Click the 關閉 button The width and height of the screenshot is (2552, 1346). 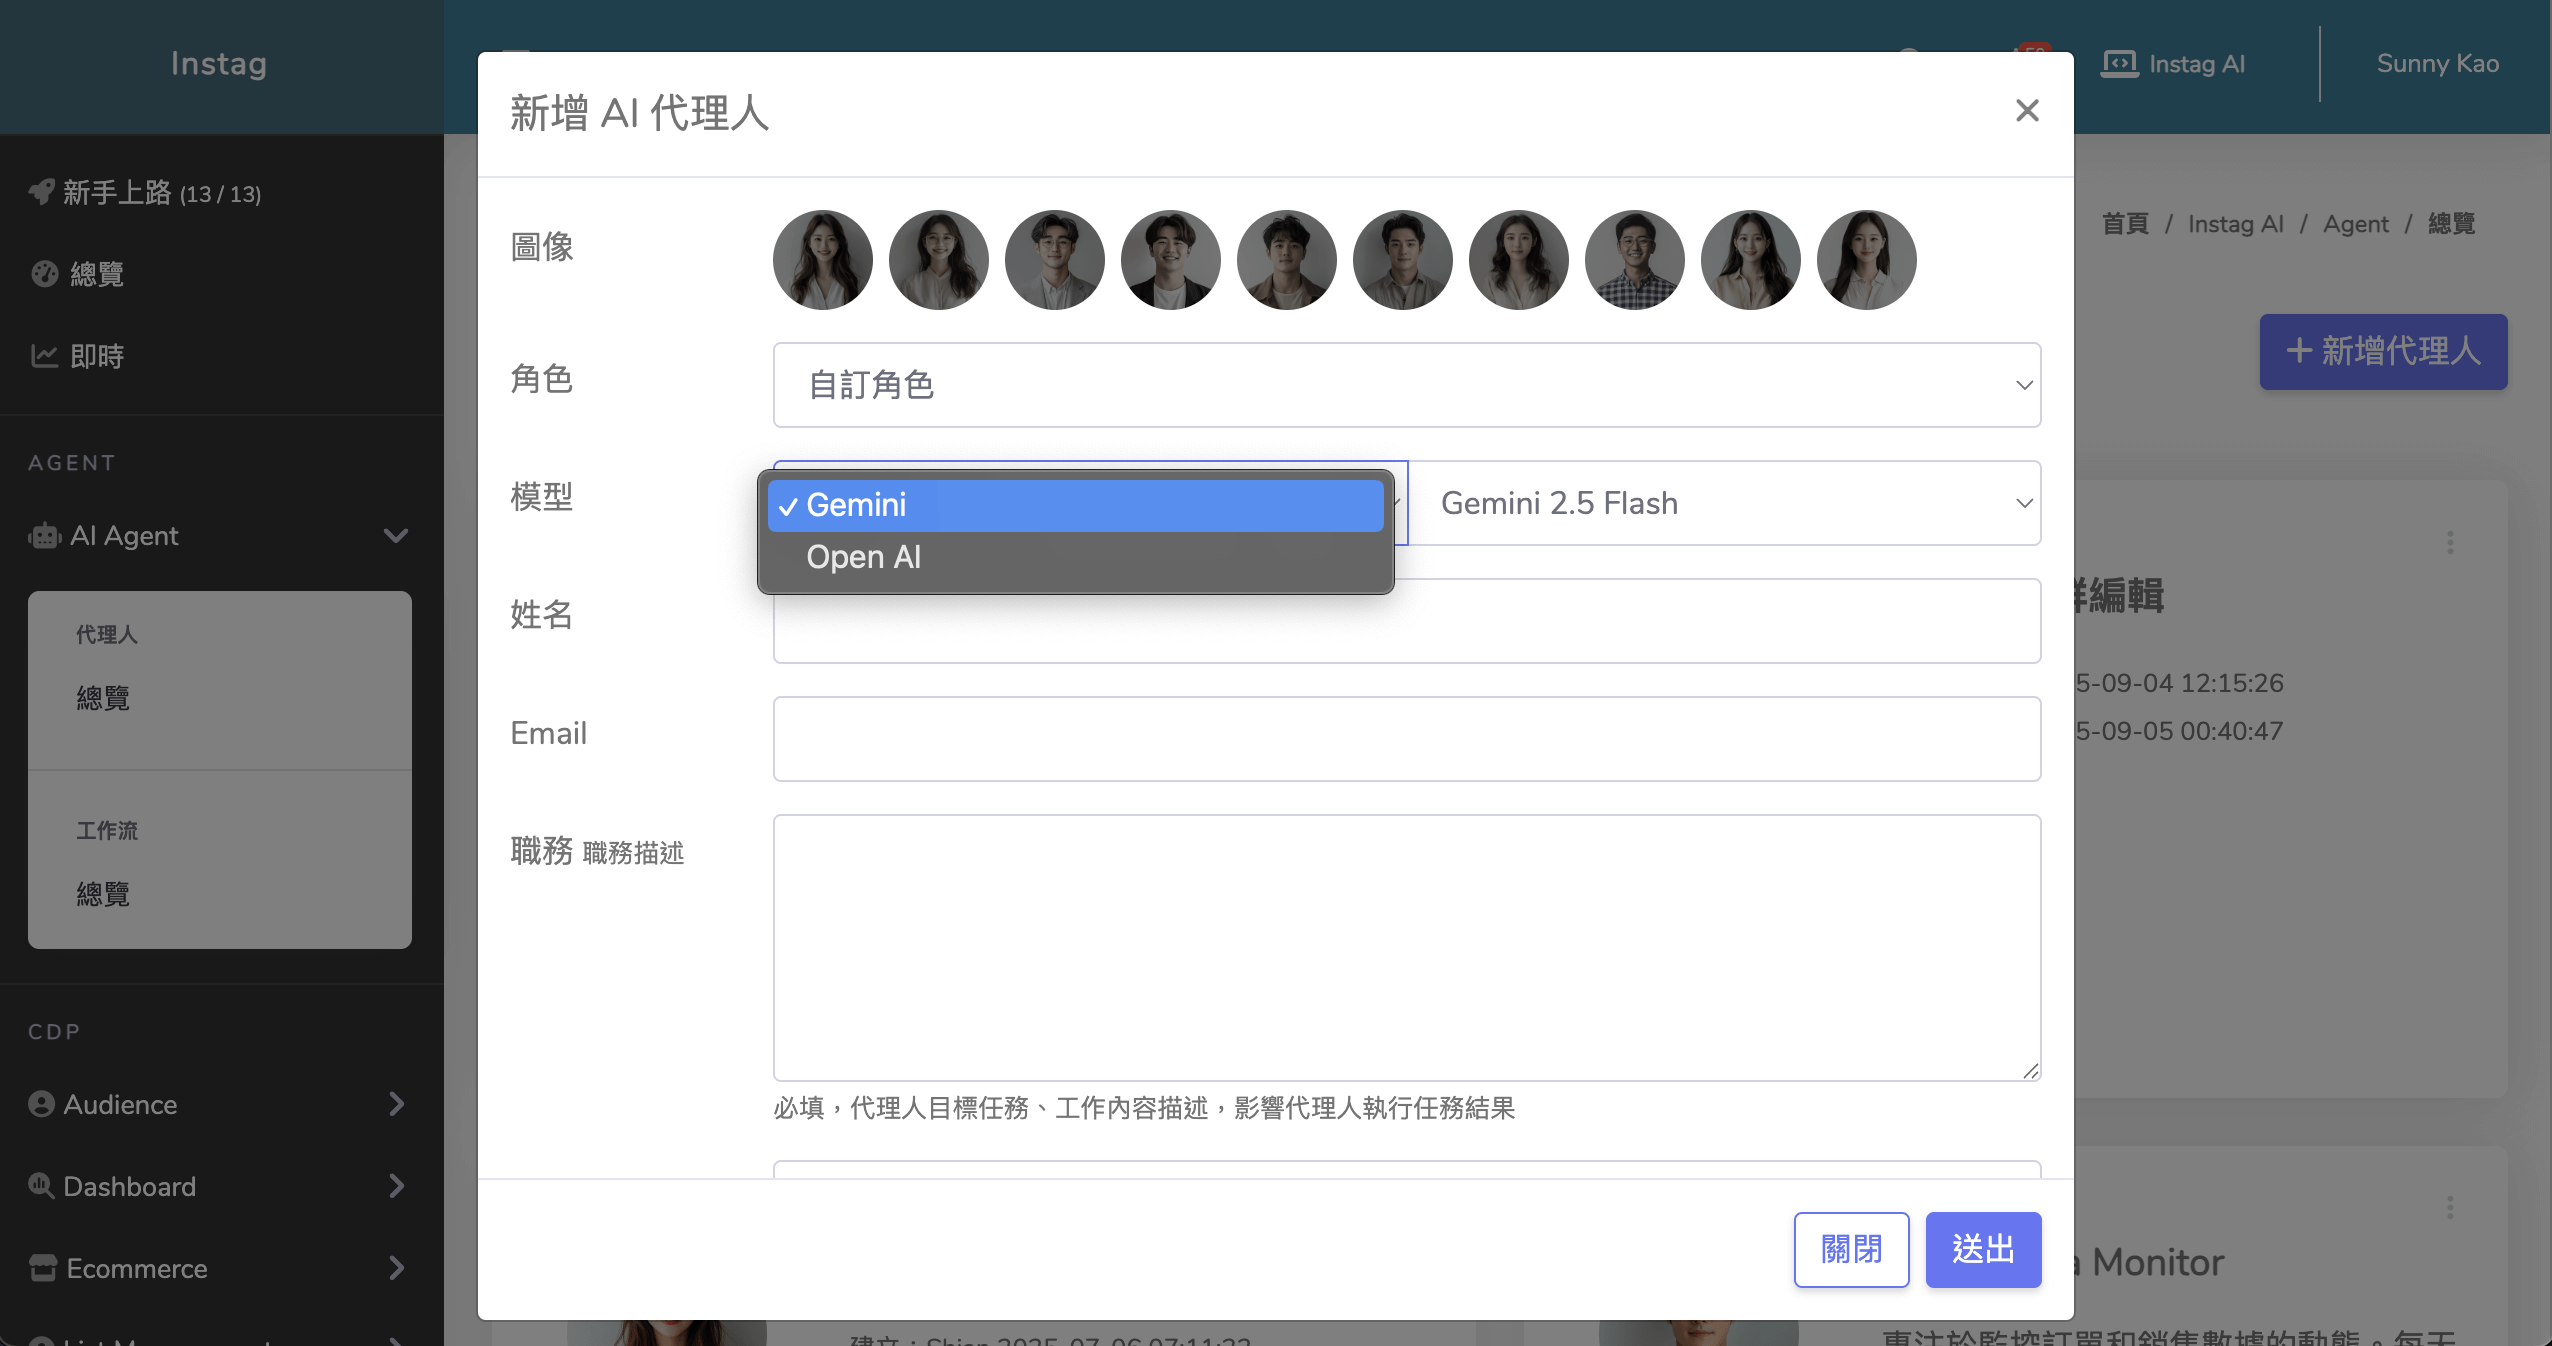[1851, 1249]
